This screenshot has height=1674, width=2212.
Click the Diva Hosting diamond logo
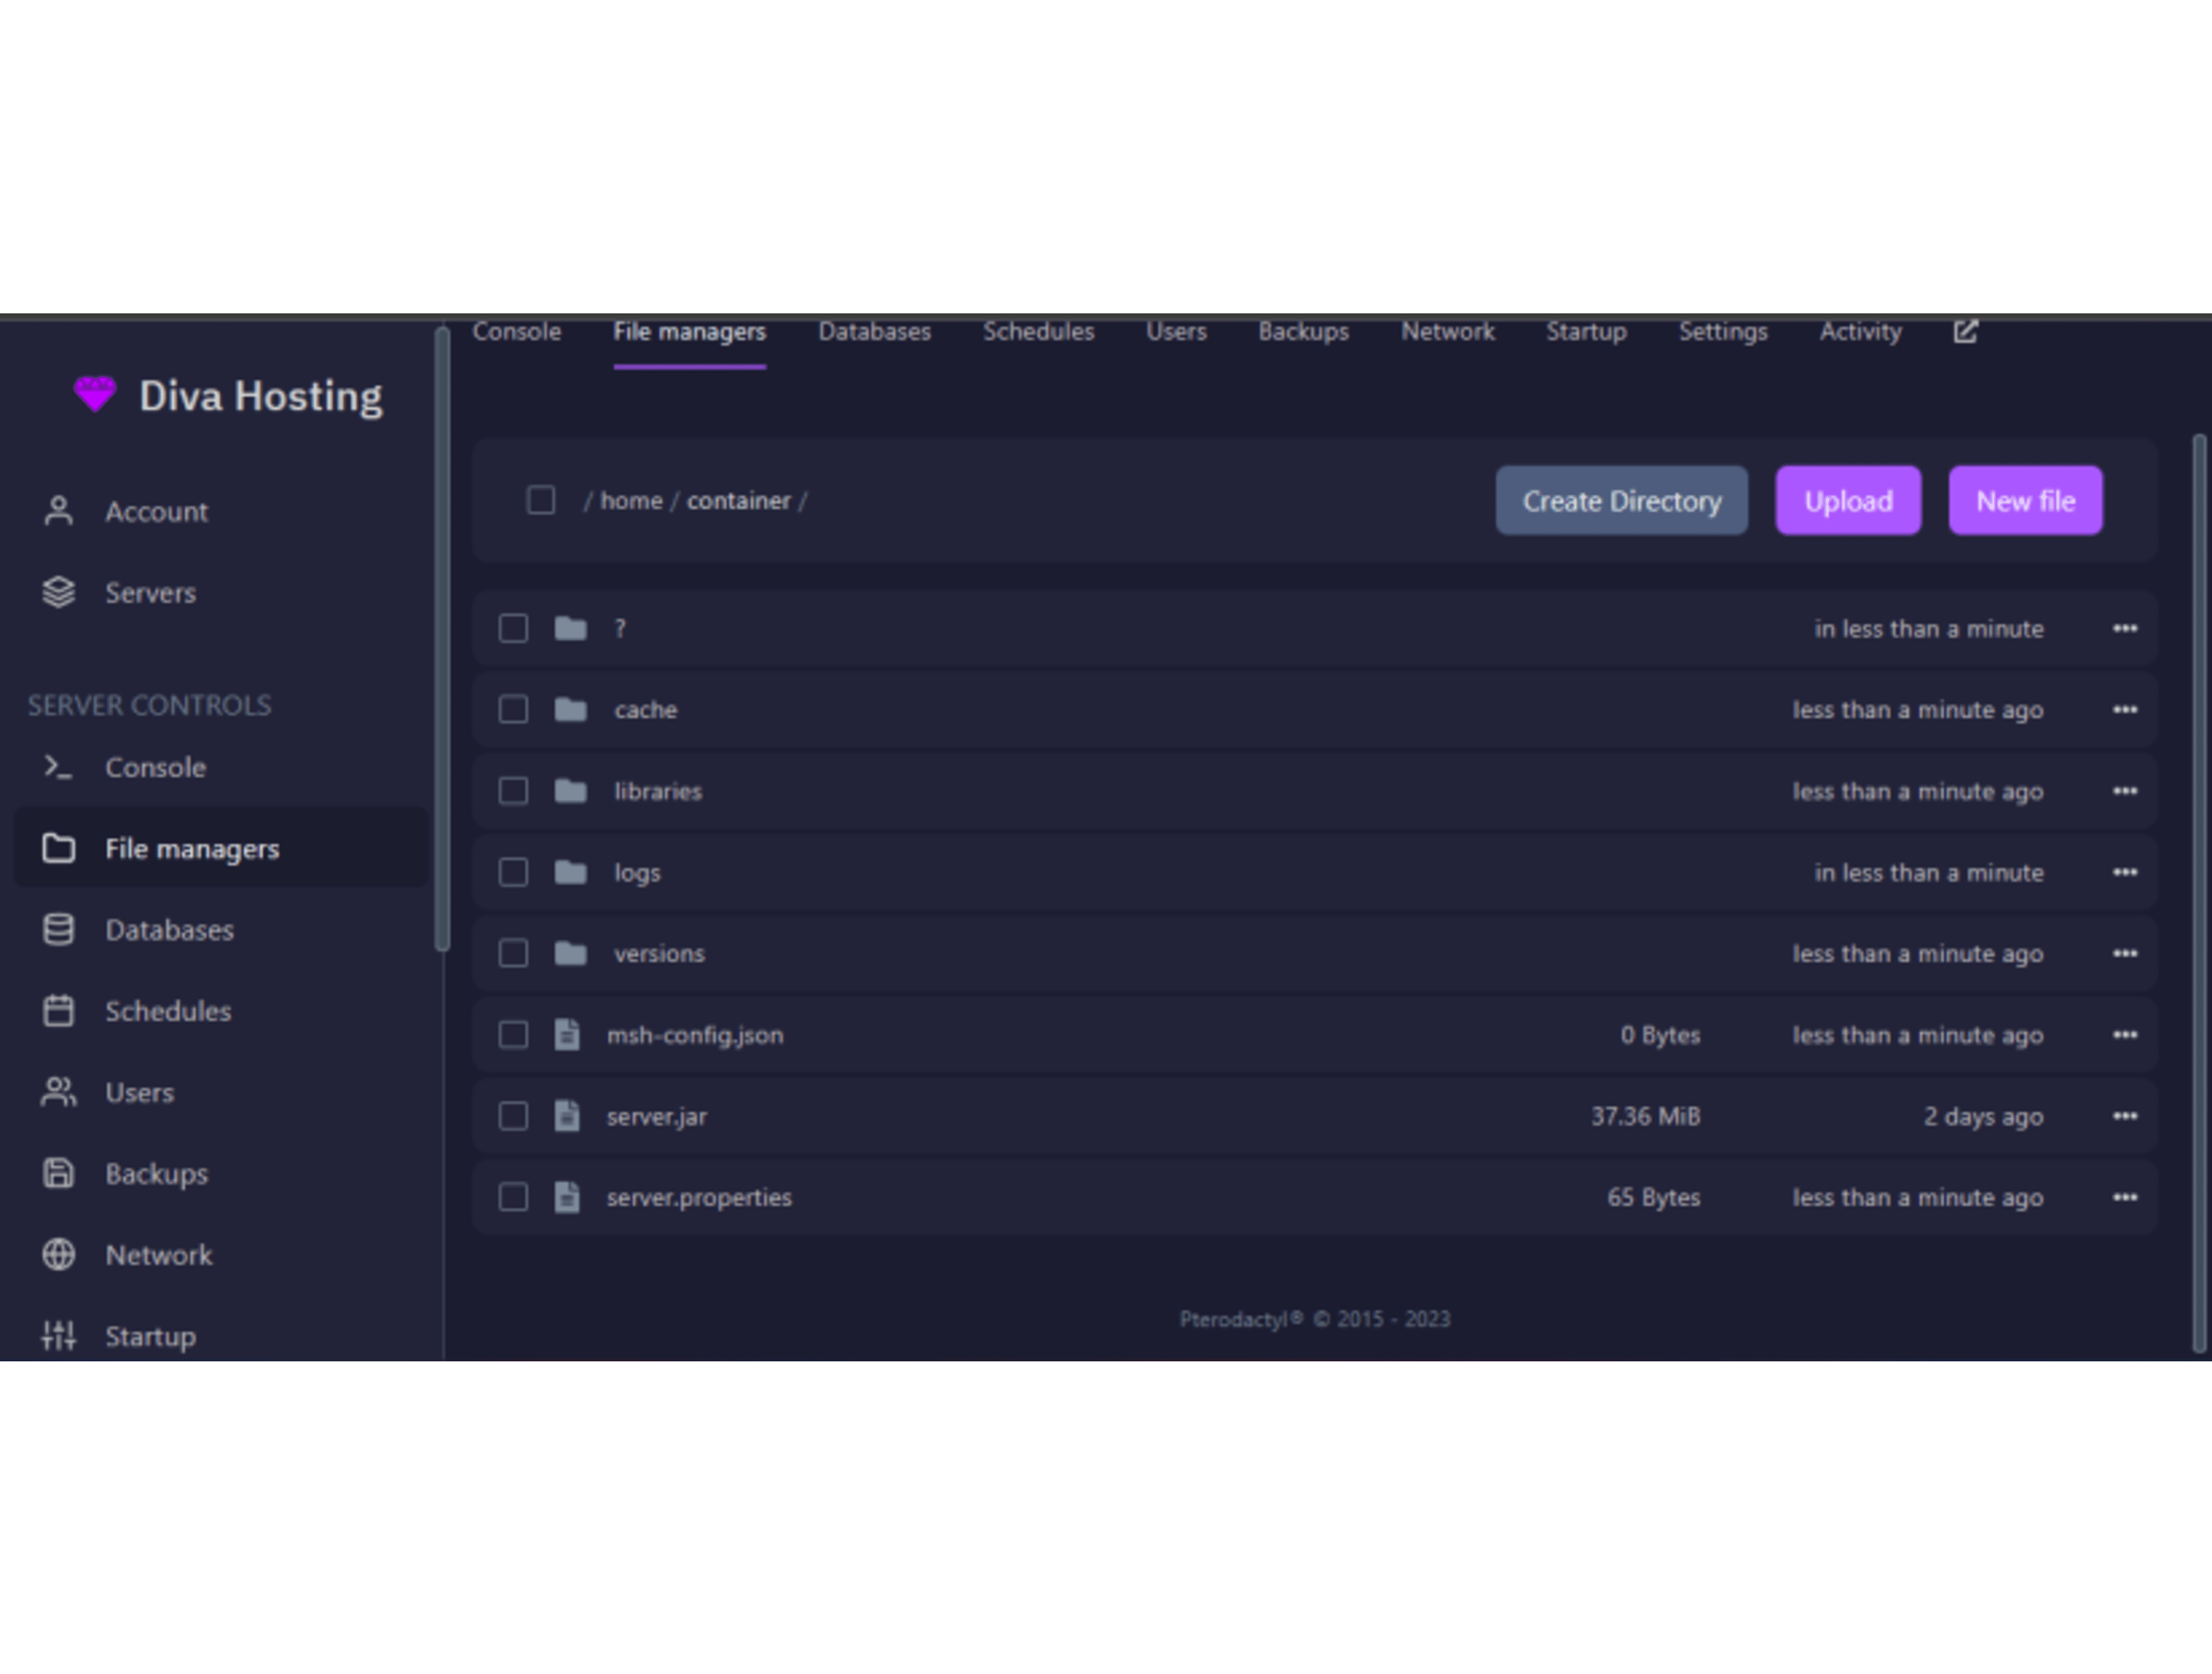[95, 394]
